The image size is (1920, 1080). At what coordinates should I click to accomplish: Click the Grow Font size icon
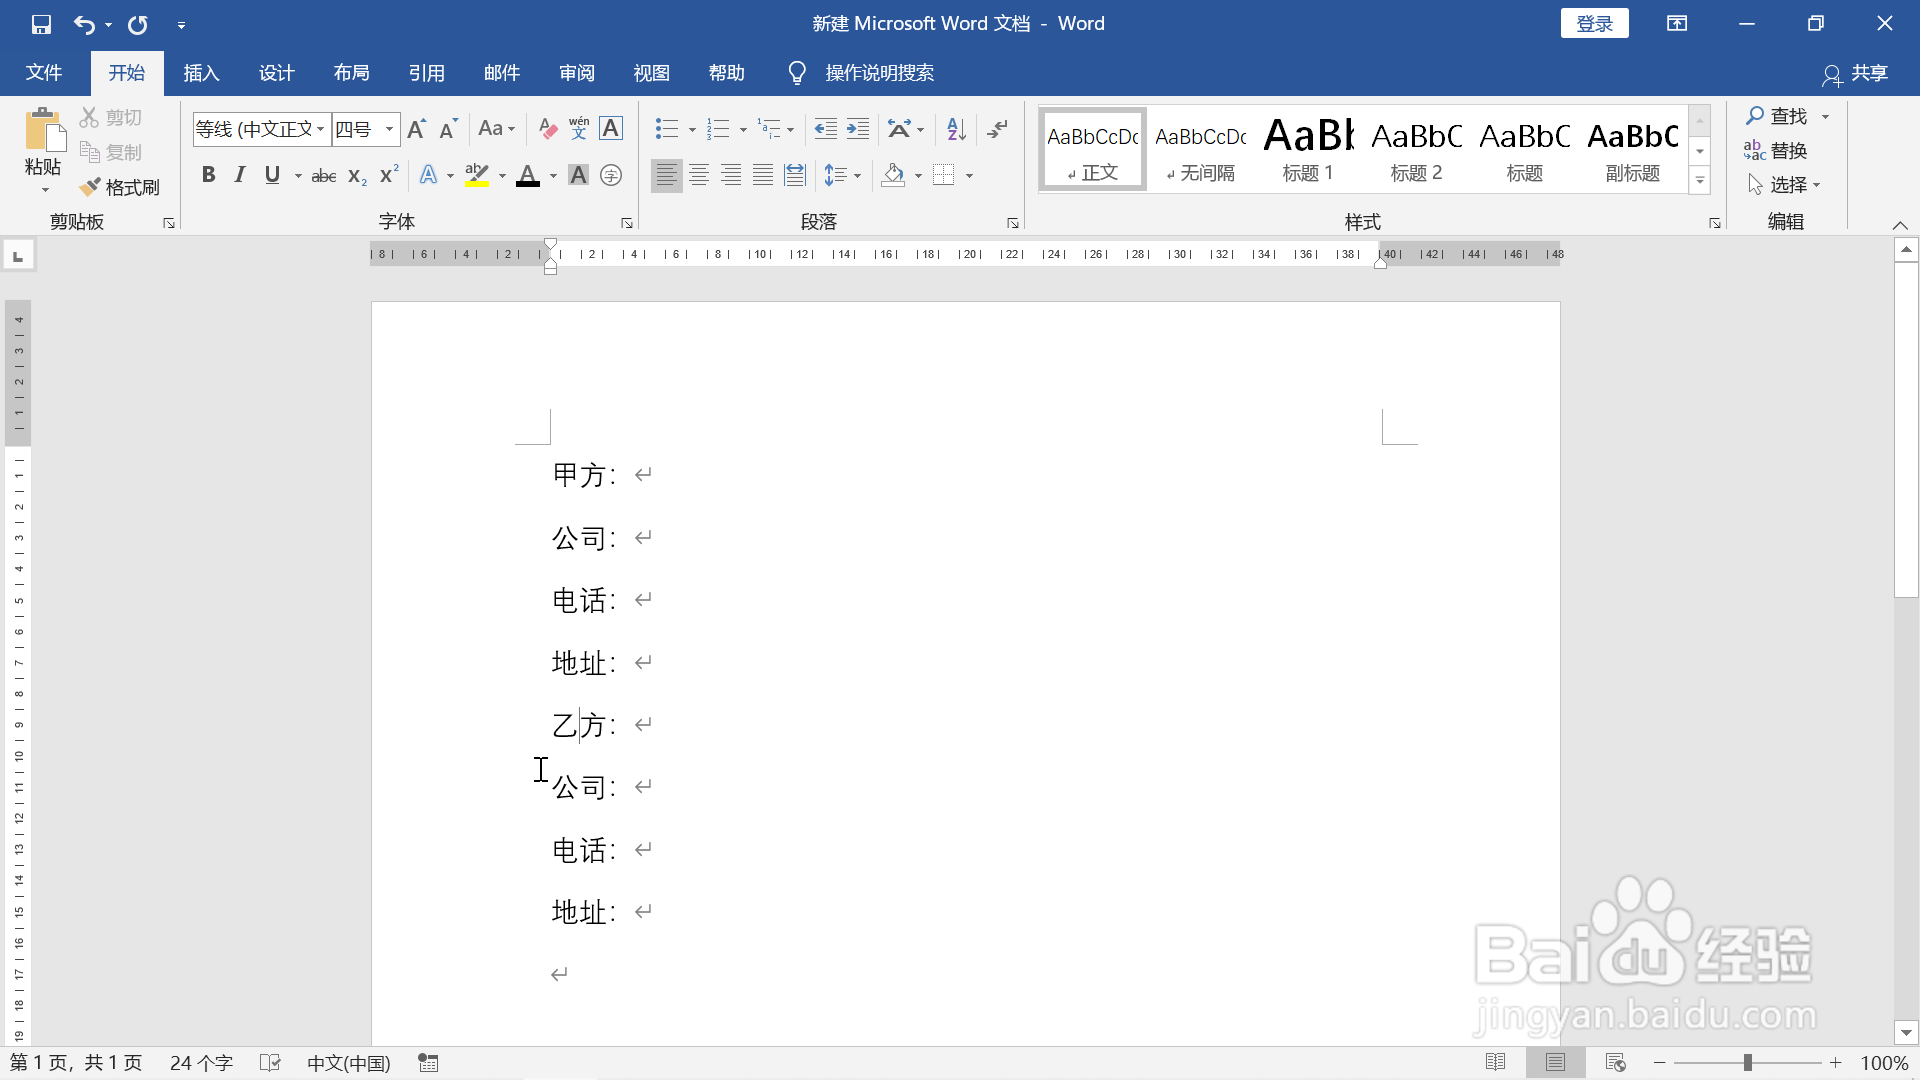(x=417, y=128)
